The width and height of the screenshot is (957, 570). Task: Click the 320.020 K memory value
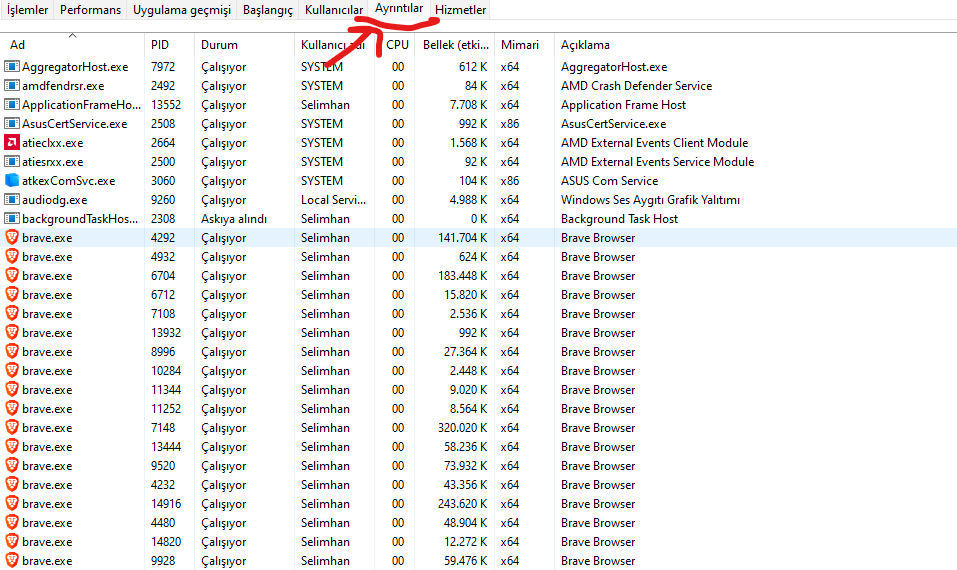tap(462, 427)
